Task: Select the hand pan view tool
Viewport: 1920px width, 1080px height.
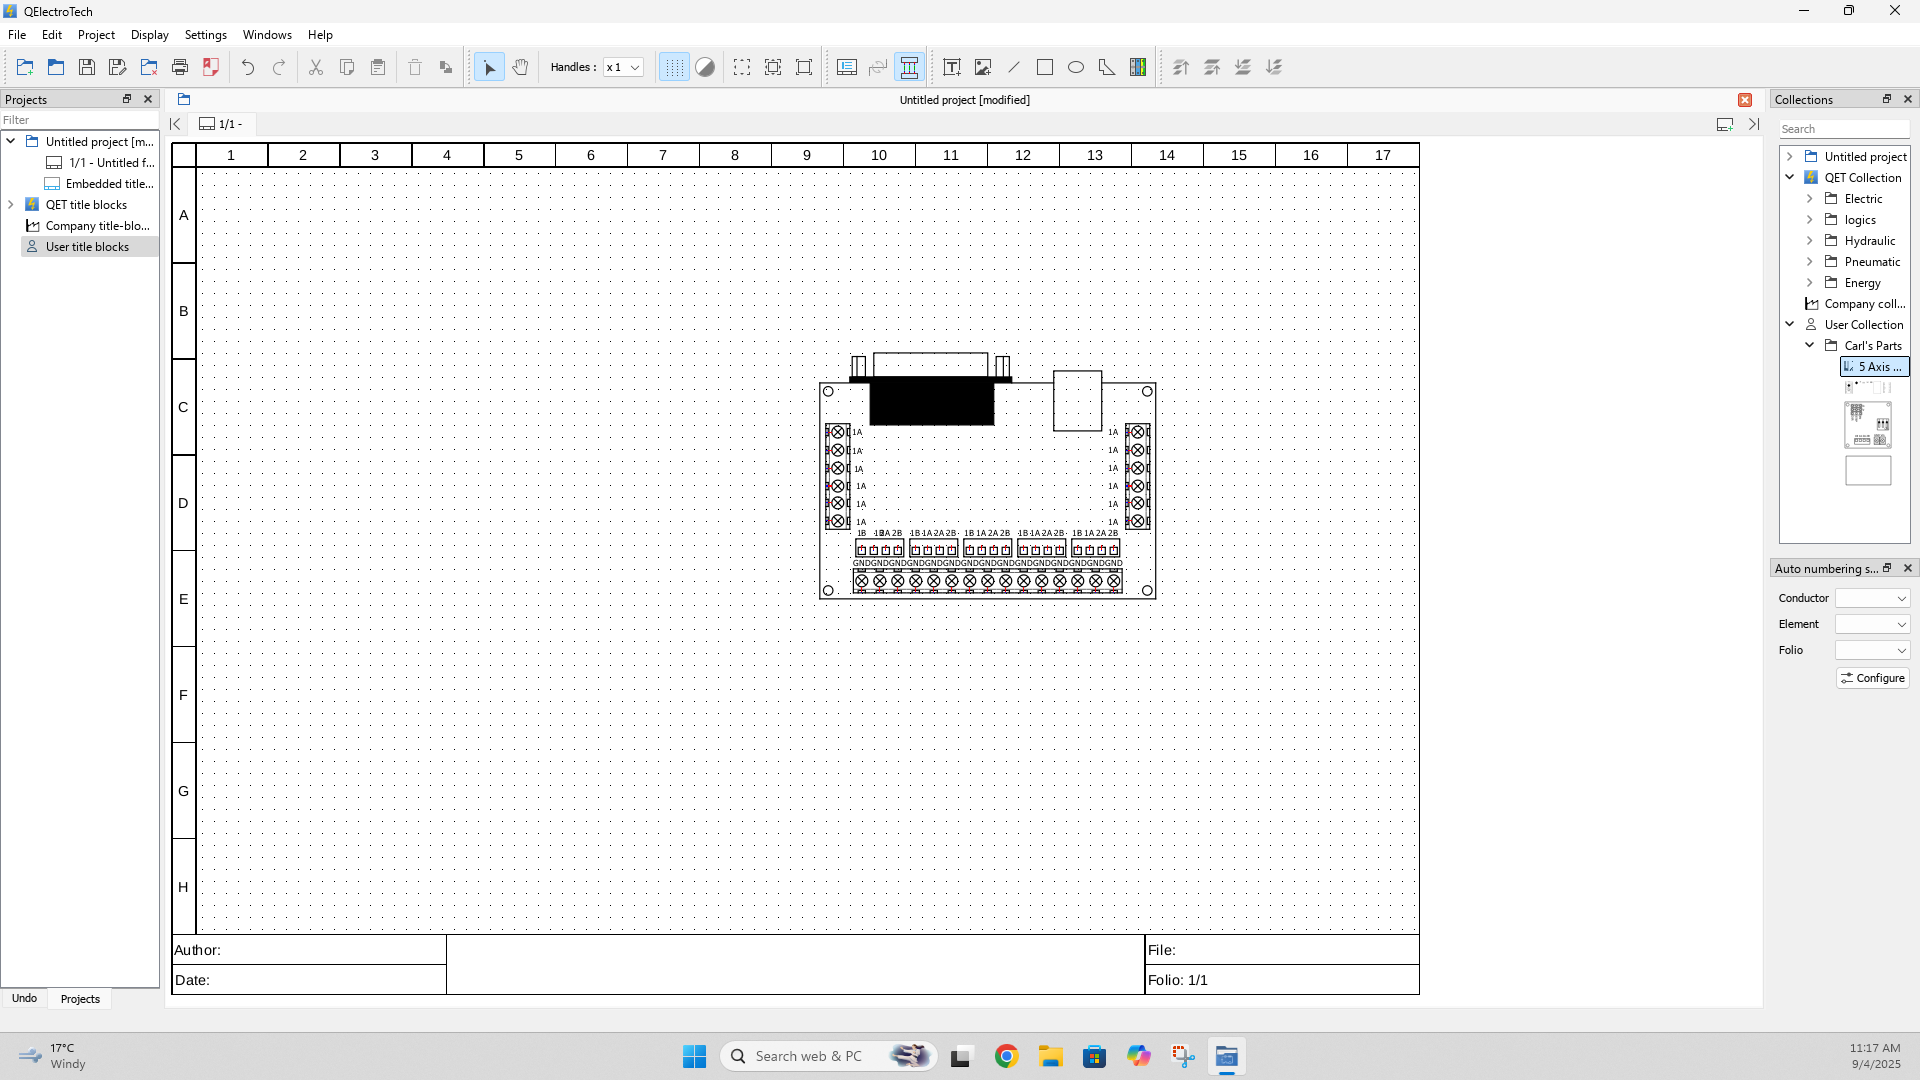Action: pyautogui.click(x=520, y=67)
